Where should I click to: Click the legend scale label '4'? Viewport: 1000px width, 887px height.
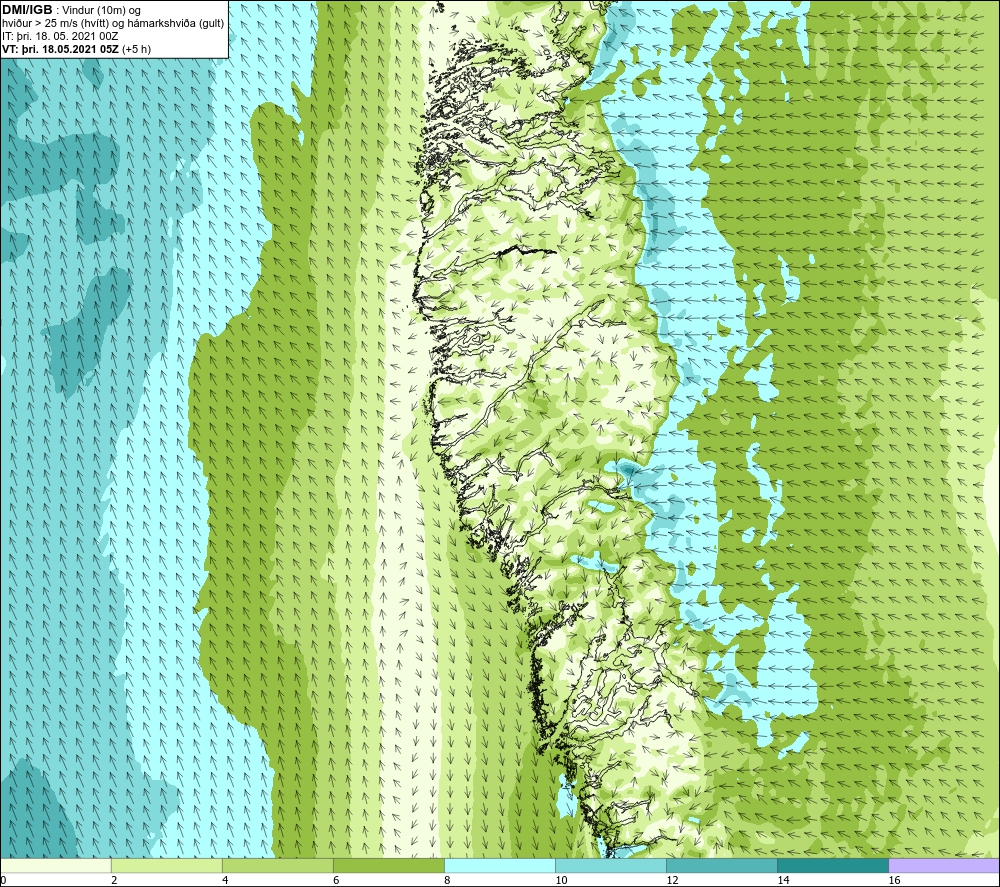[225, 881]
